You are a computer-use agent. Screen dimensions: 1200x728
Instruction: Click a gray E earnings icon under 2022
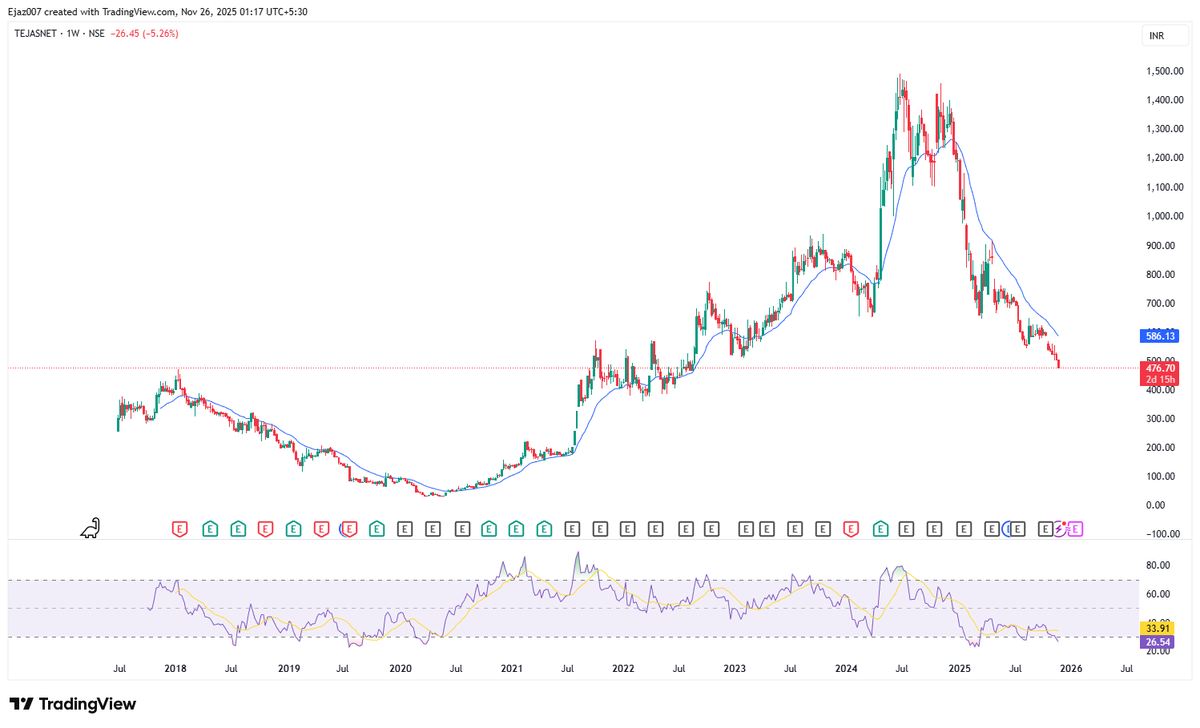pos(627,528)
